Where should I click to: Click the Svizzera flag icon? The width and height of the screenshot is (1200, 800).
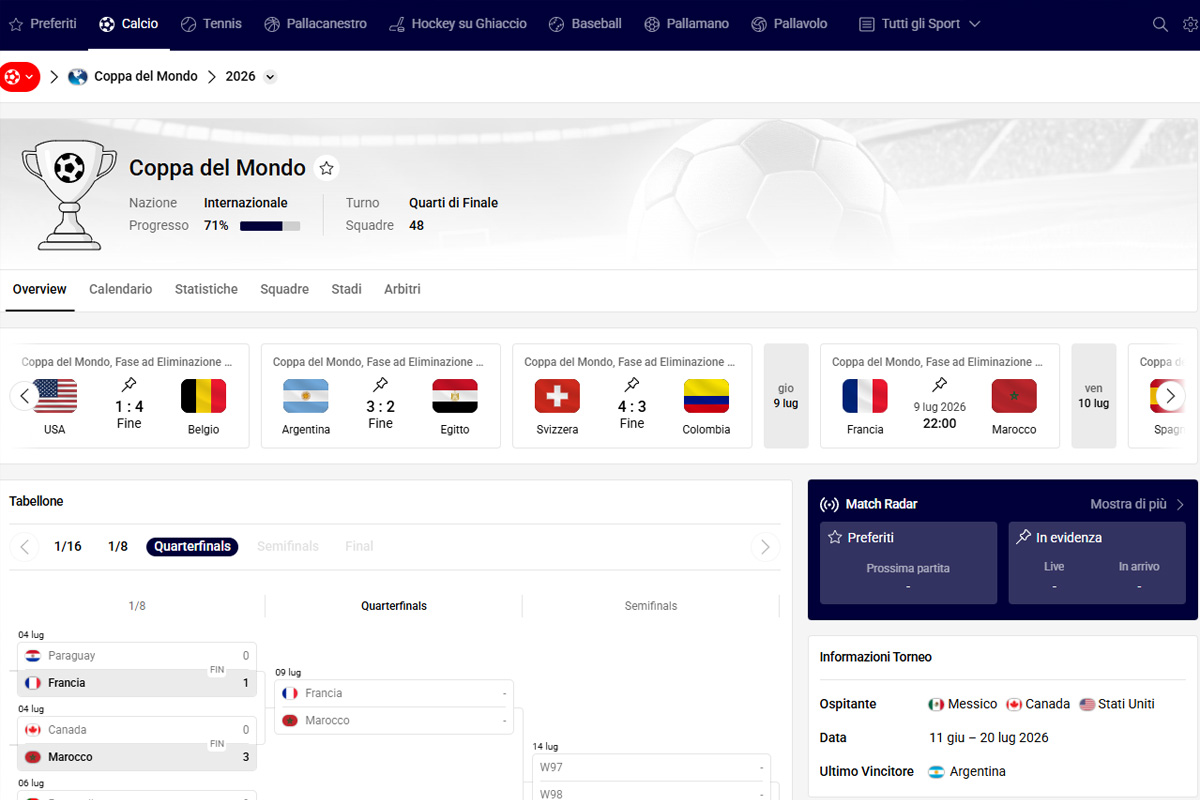[x=557, y=396]
